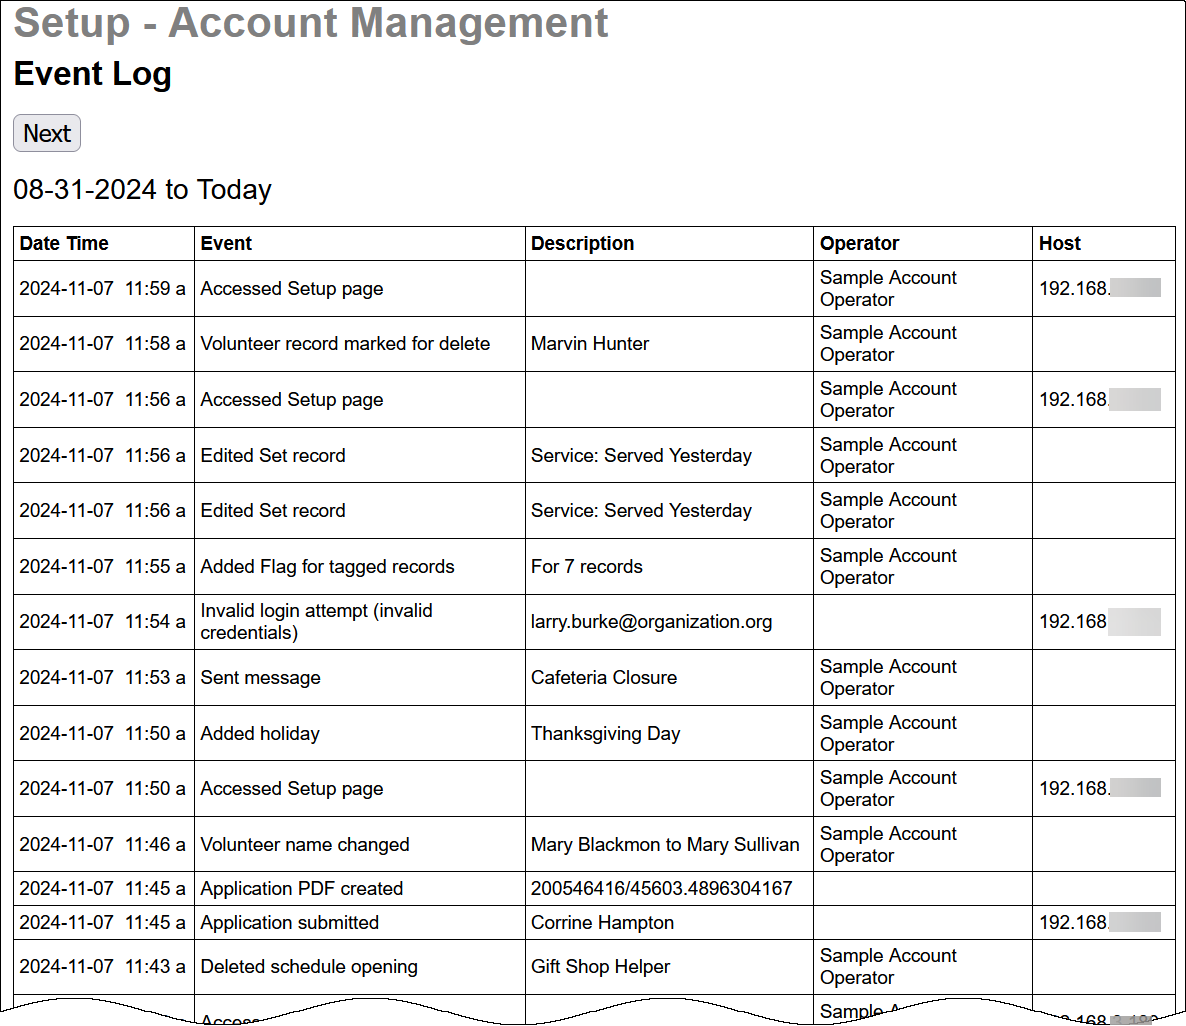
Task: Click the Description column header
Action: pyautogui.click(x=582, y=243)
